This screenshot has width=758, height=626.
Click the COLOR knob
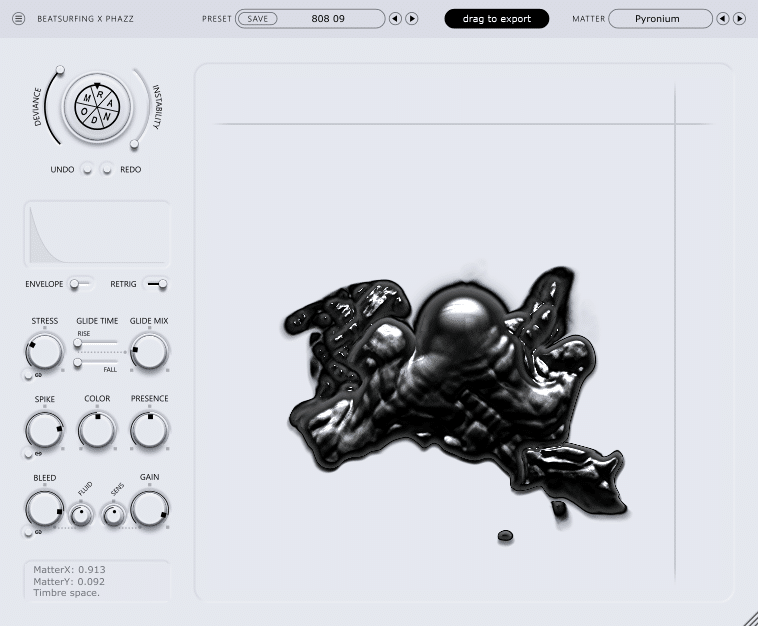click(x=97, y=430)
